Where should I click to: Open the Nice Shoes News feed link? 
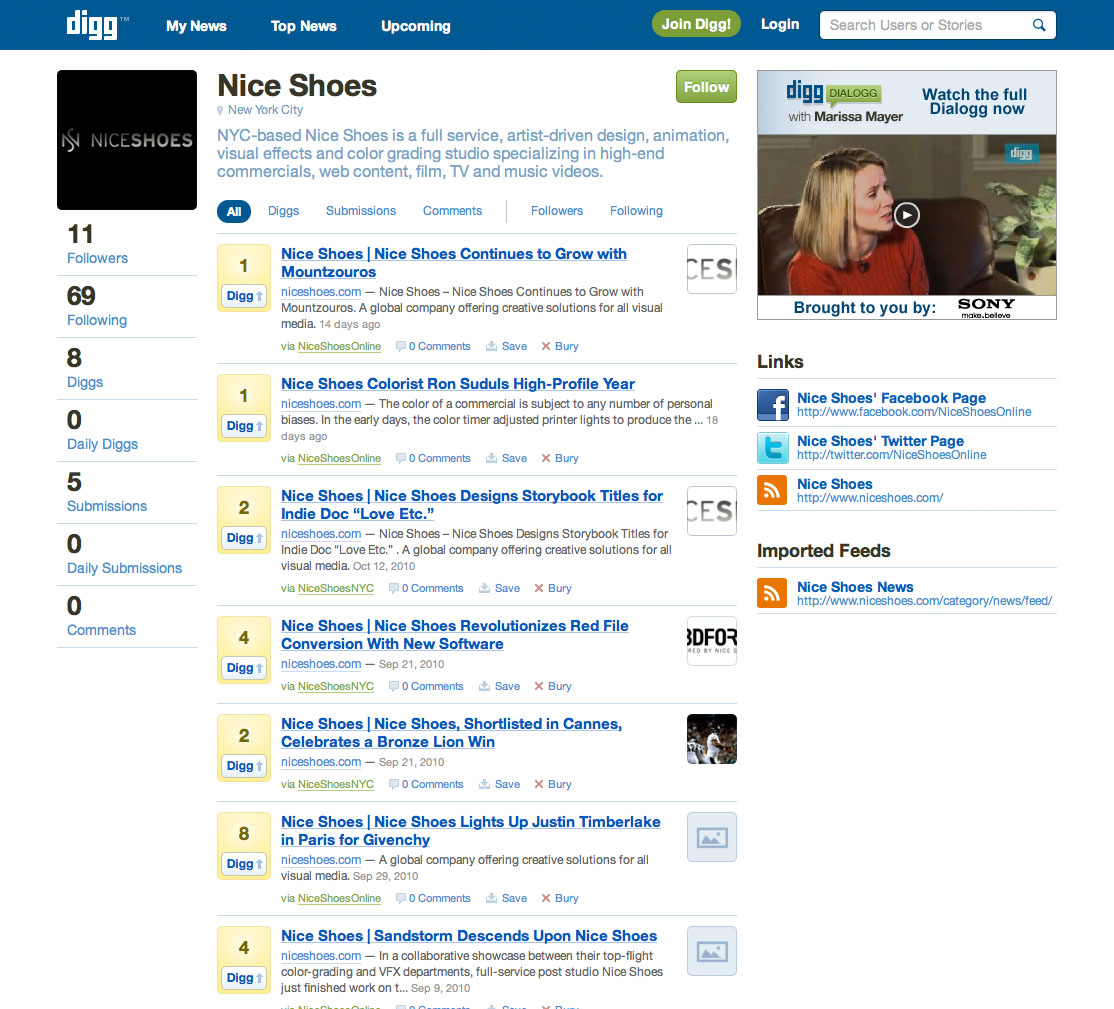[x=855, y=587]
